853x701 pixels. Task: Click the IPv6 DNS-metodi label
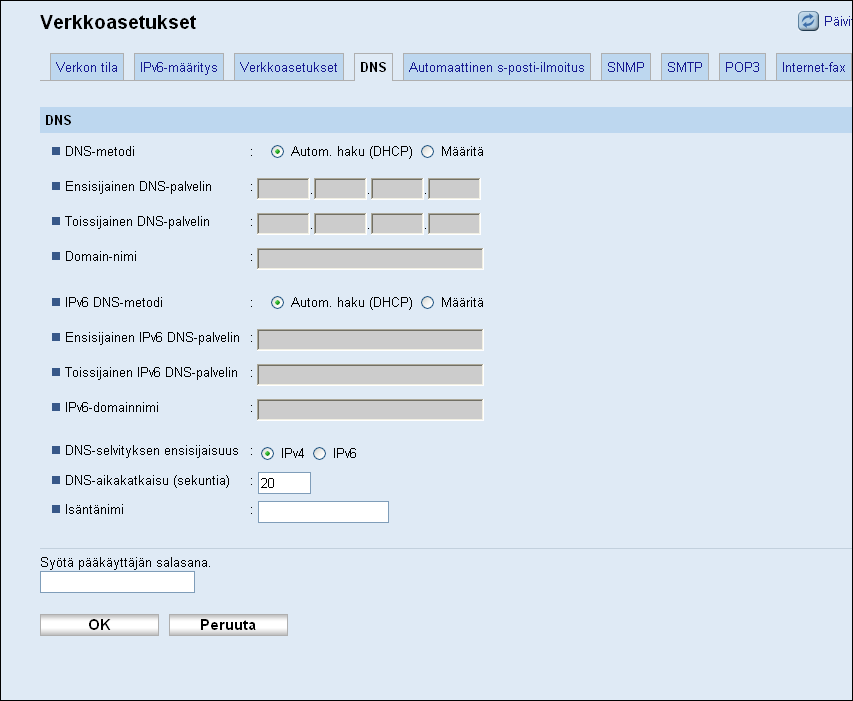(x=114, y=302)
